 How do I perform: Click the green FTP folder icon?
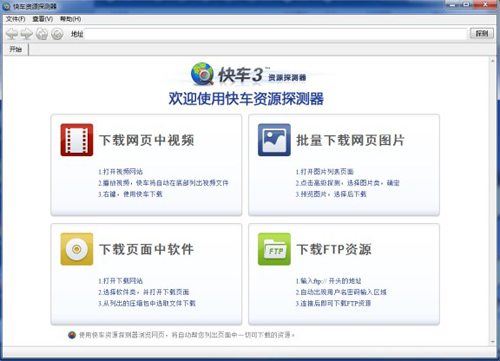(274, 249)
